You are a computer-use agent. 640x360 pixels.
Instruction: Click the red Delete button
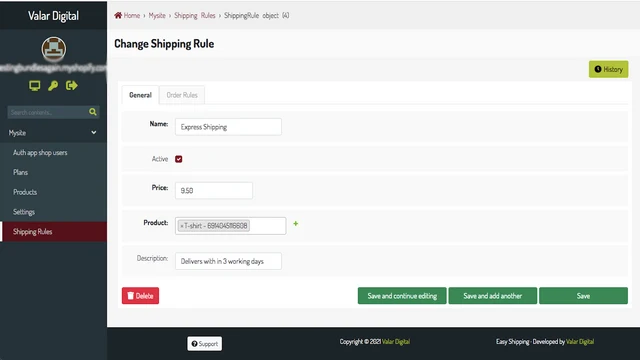(140, 296)
